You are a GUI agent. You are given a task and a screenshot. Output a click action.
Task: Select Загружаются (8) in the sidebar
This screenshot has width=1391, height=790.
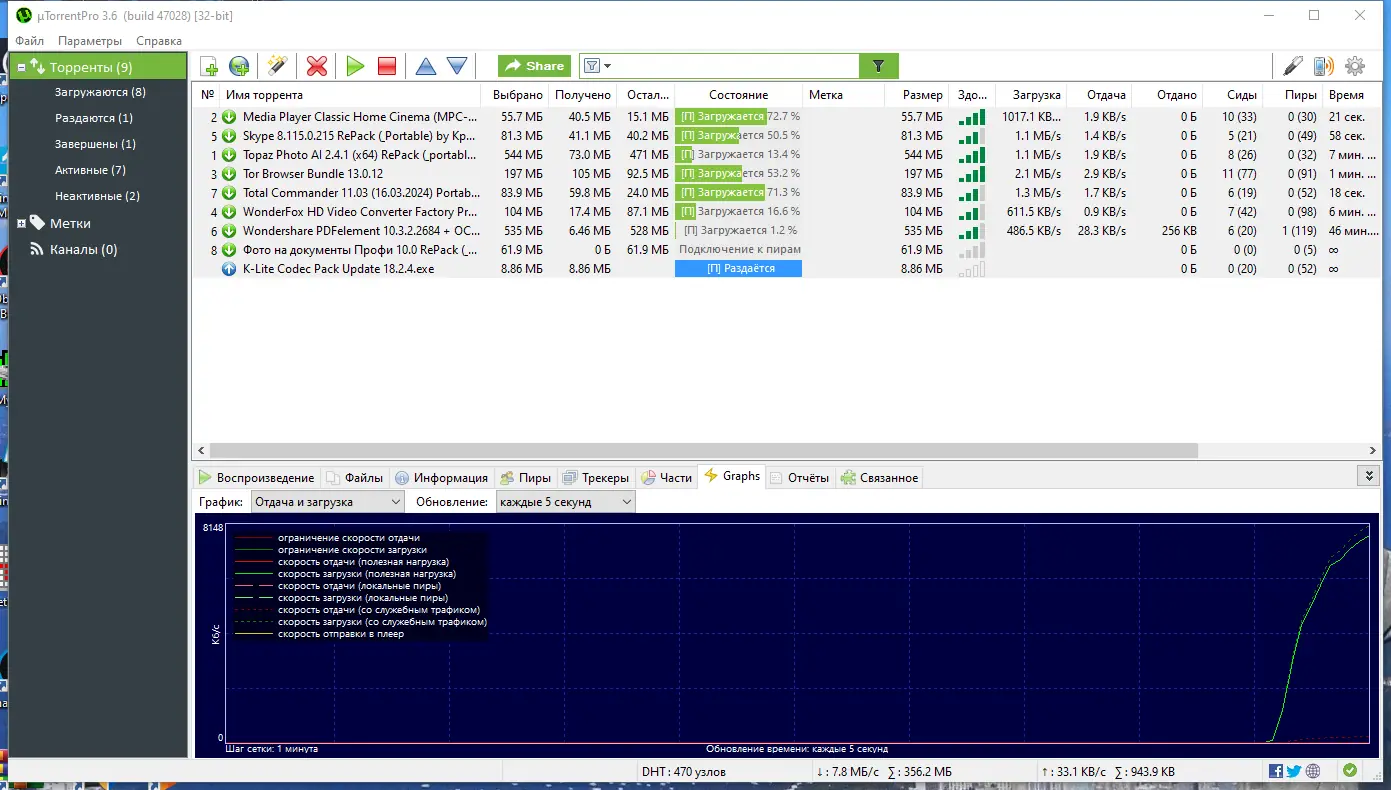(x=100, y=92)
